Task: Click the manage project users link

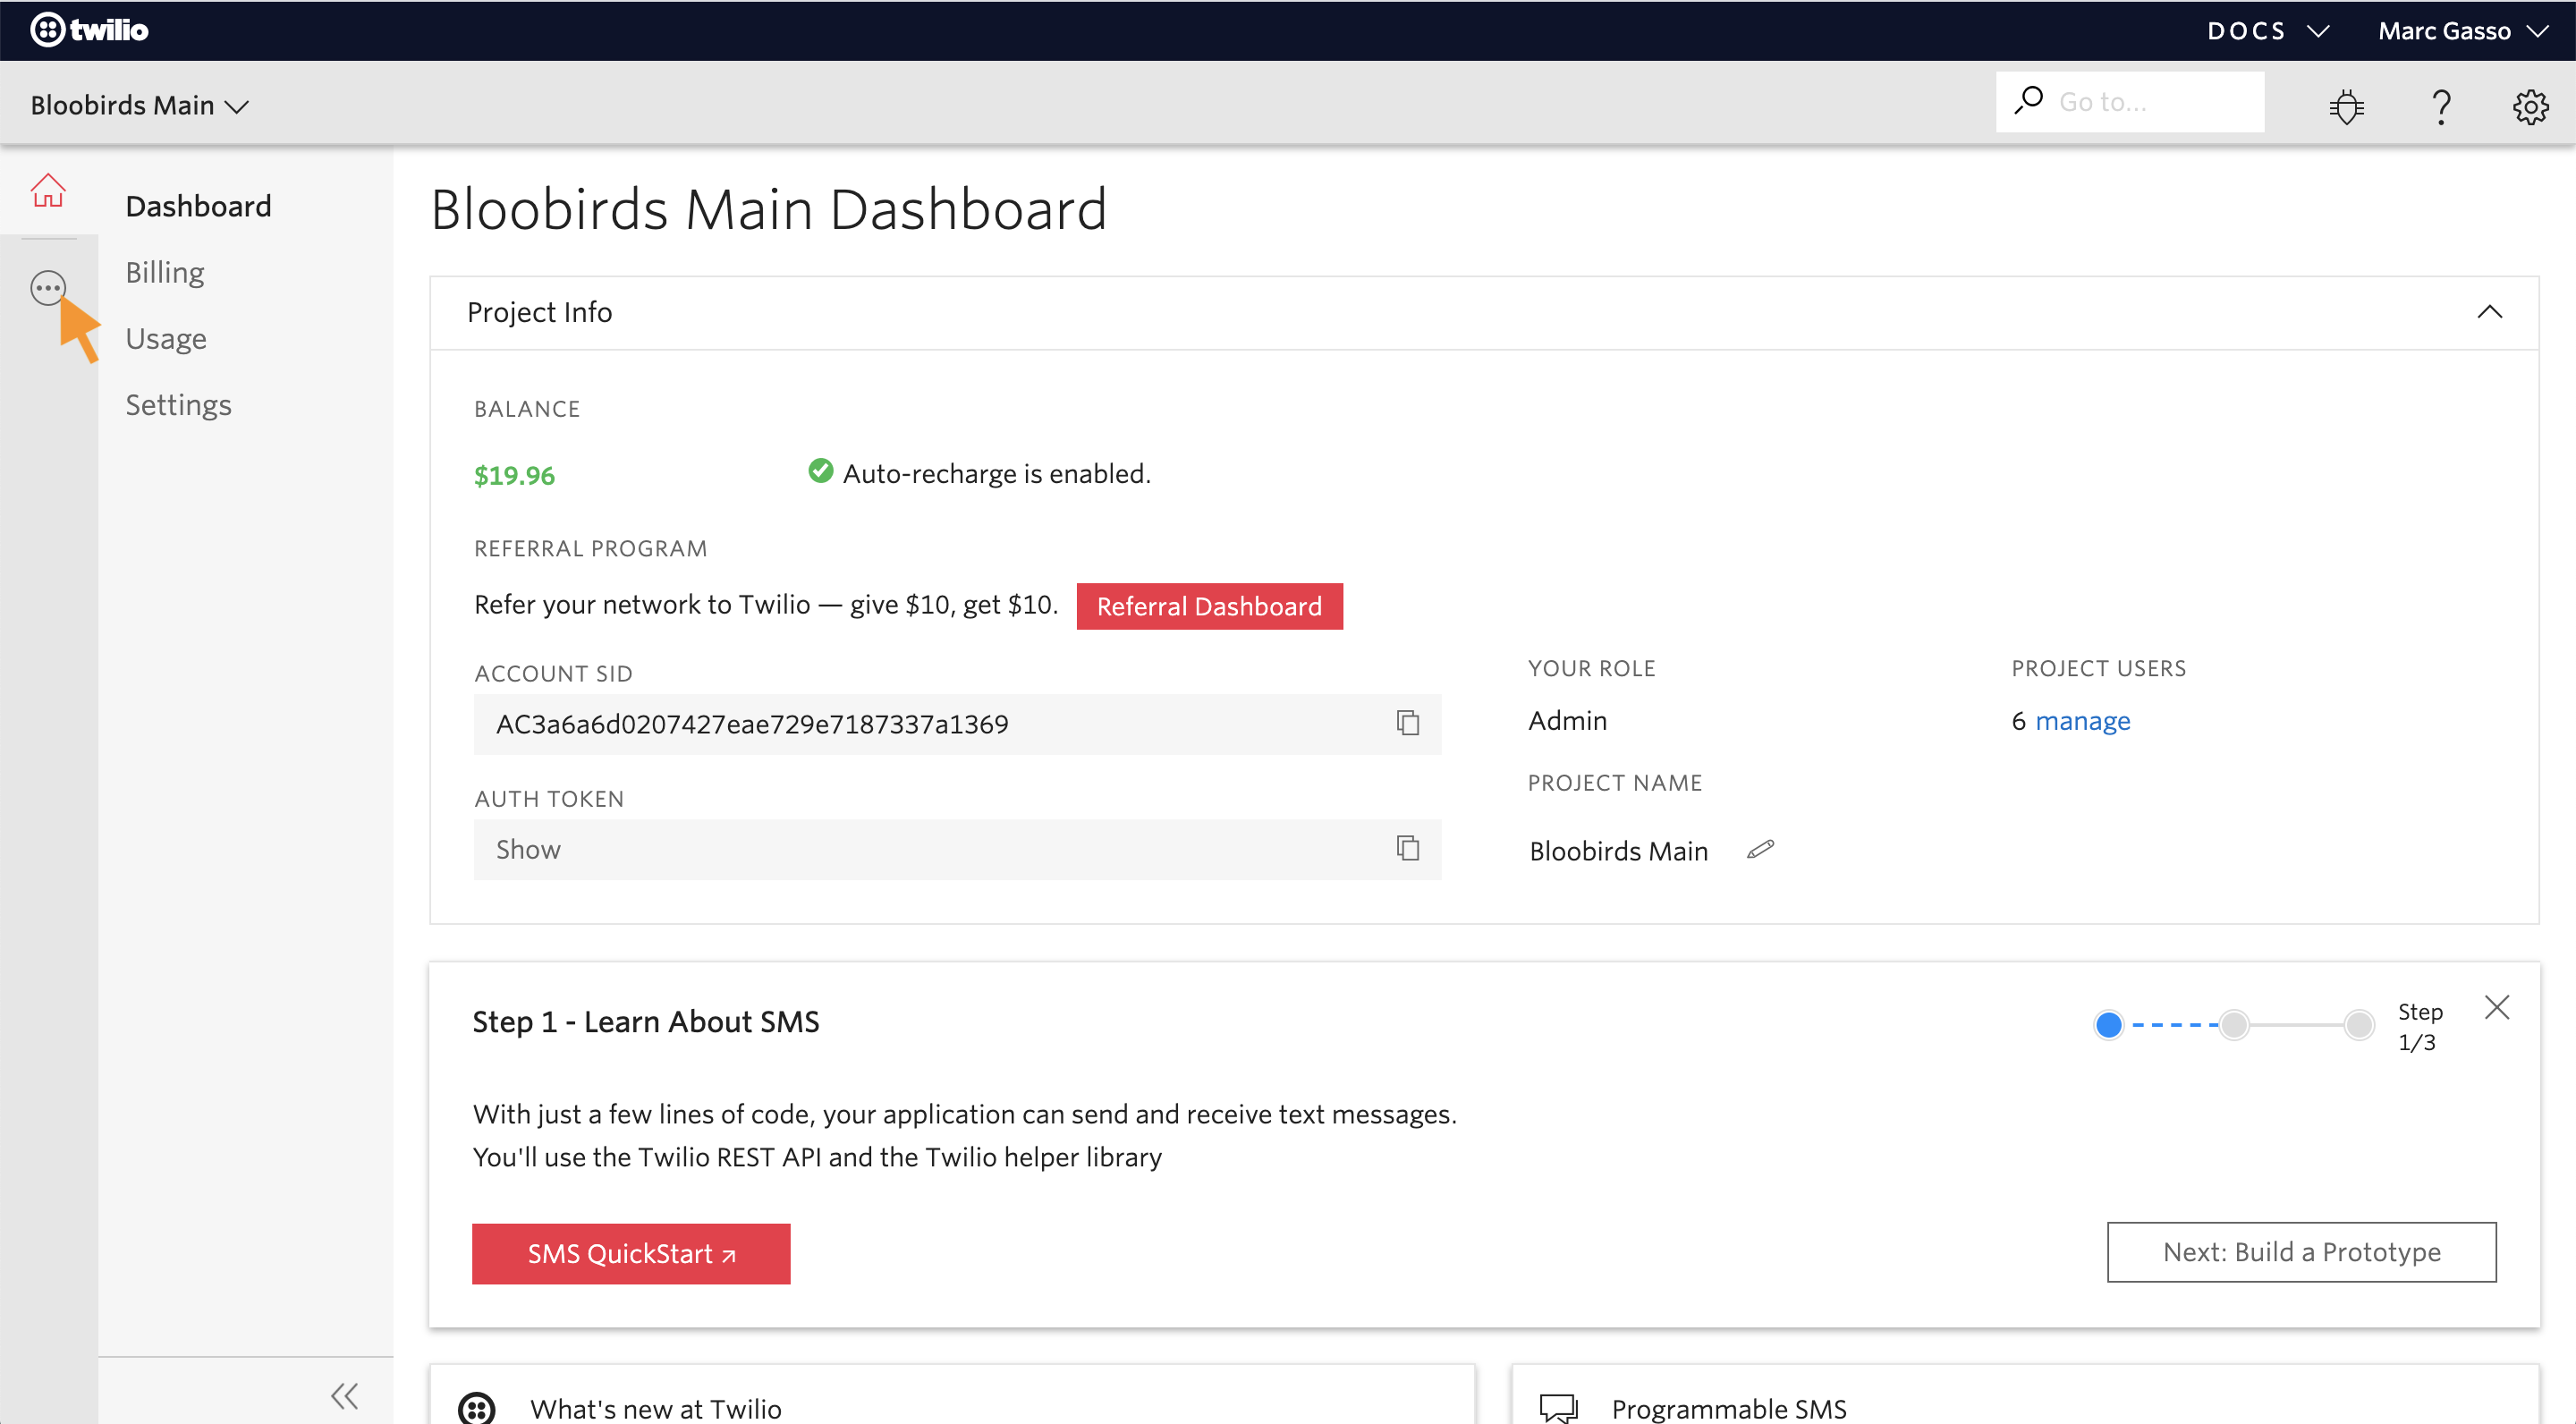Action: point(2082,721)
